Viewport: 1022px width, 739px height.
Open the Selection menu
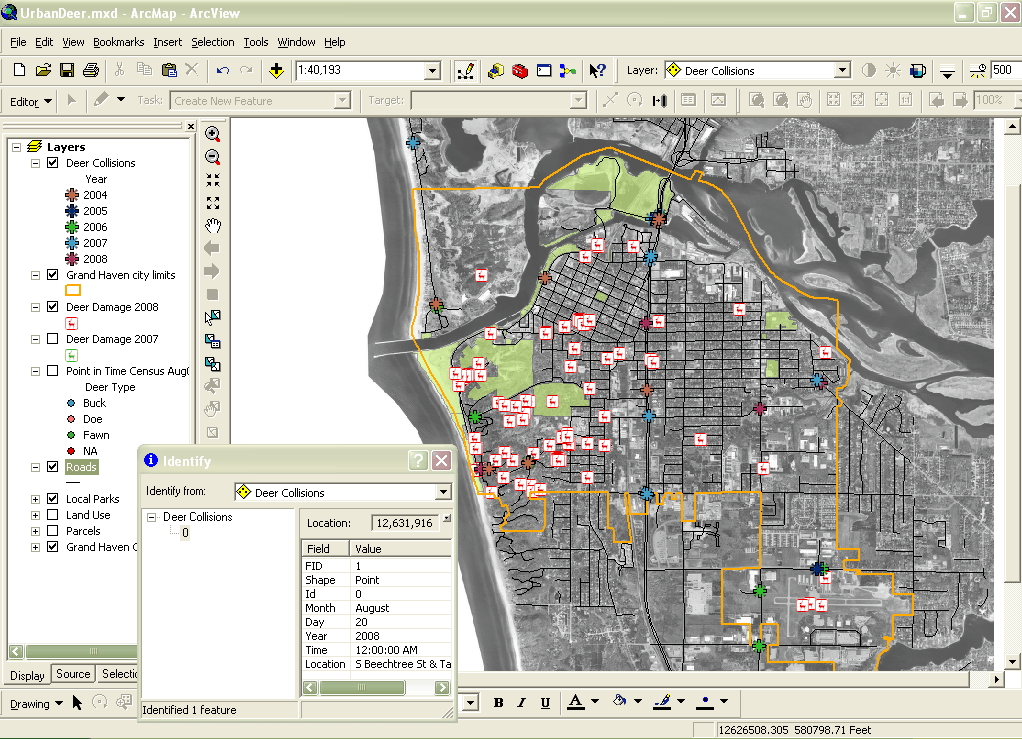[212, 42]
